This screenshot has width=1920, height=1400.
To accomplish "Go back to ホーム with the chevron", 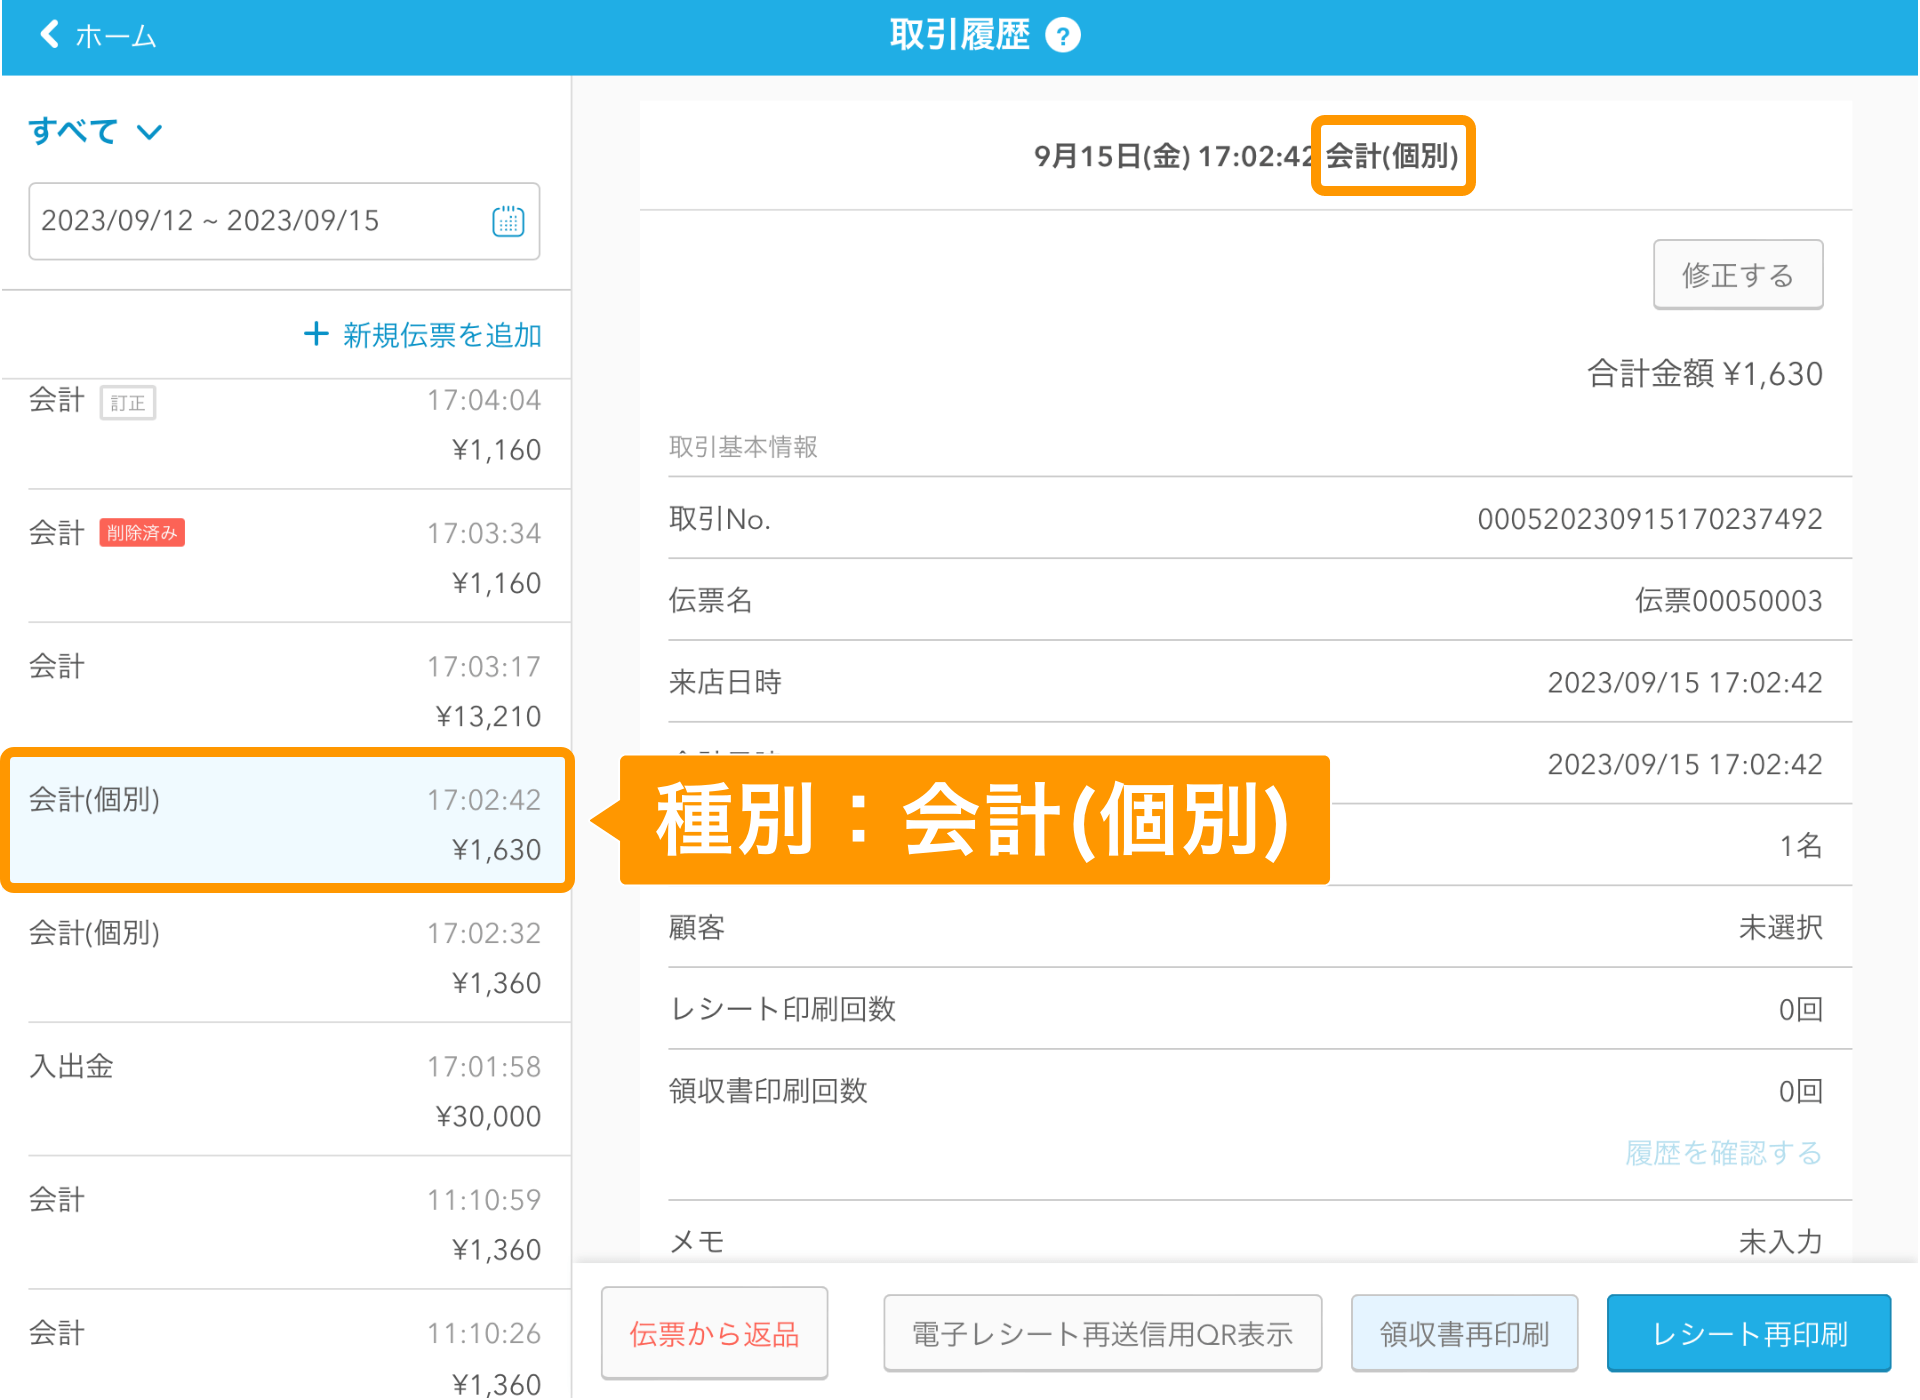I will click(x=97, y=36).
